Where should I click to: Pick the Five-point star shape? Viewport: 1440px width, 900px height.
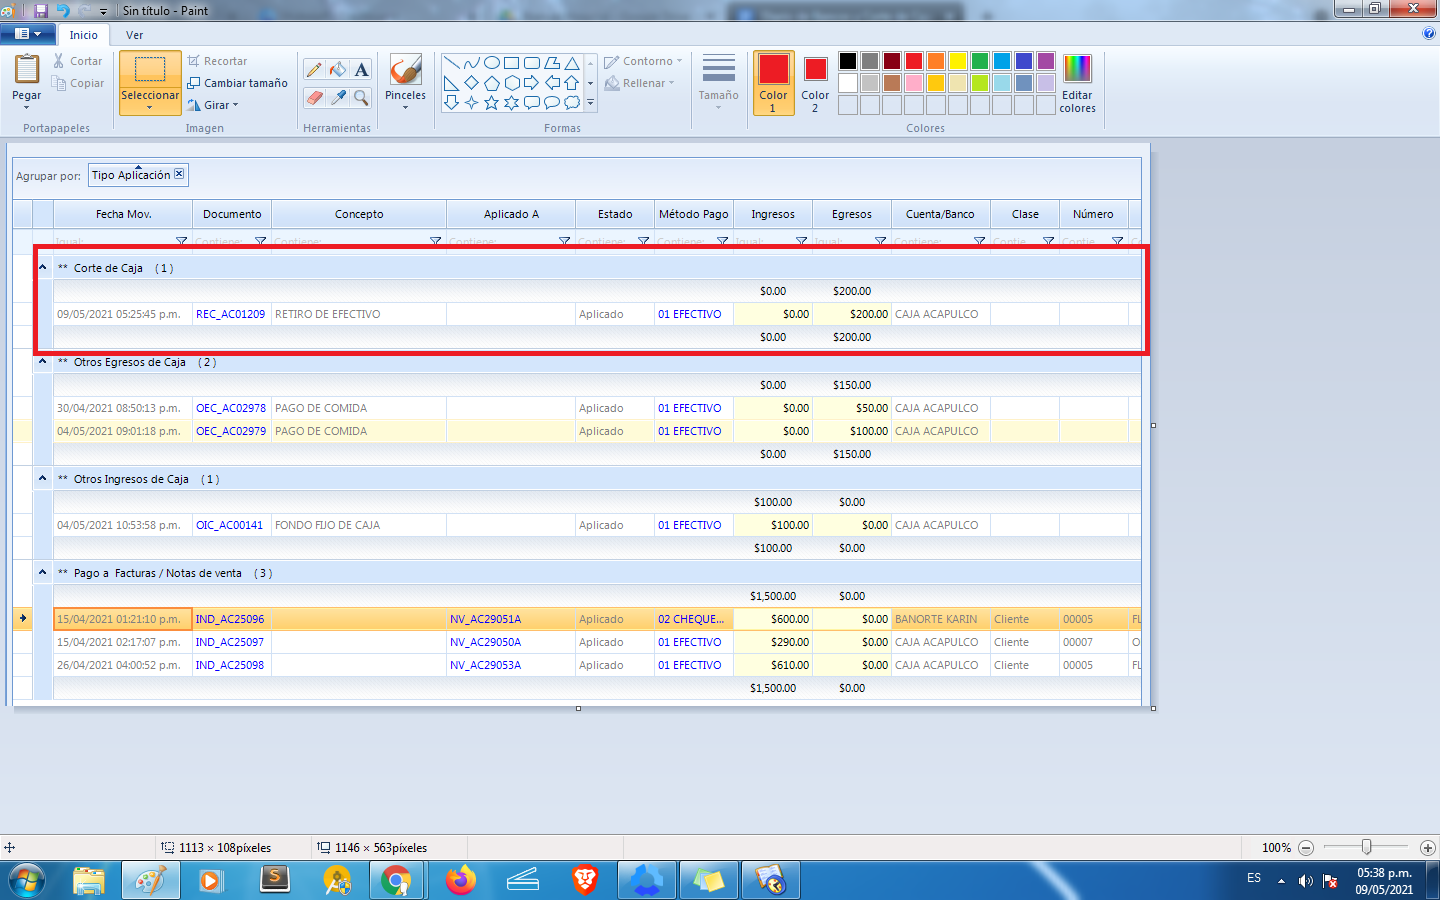coord(491,102)
